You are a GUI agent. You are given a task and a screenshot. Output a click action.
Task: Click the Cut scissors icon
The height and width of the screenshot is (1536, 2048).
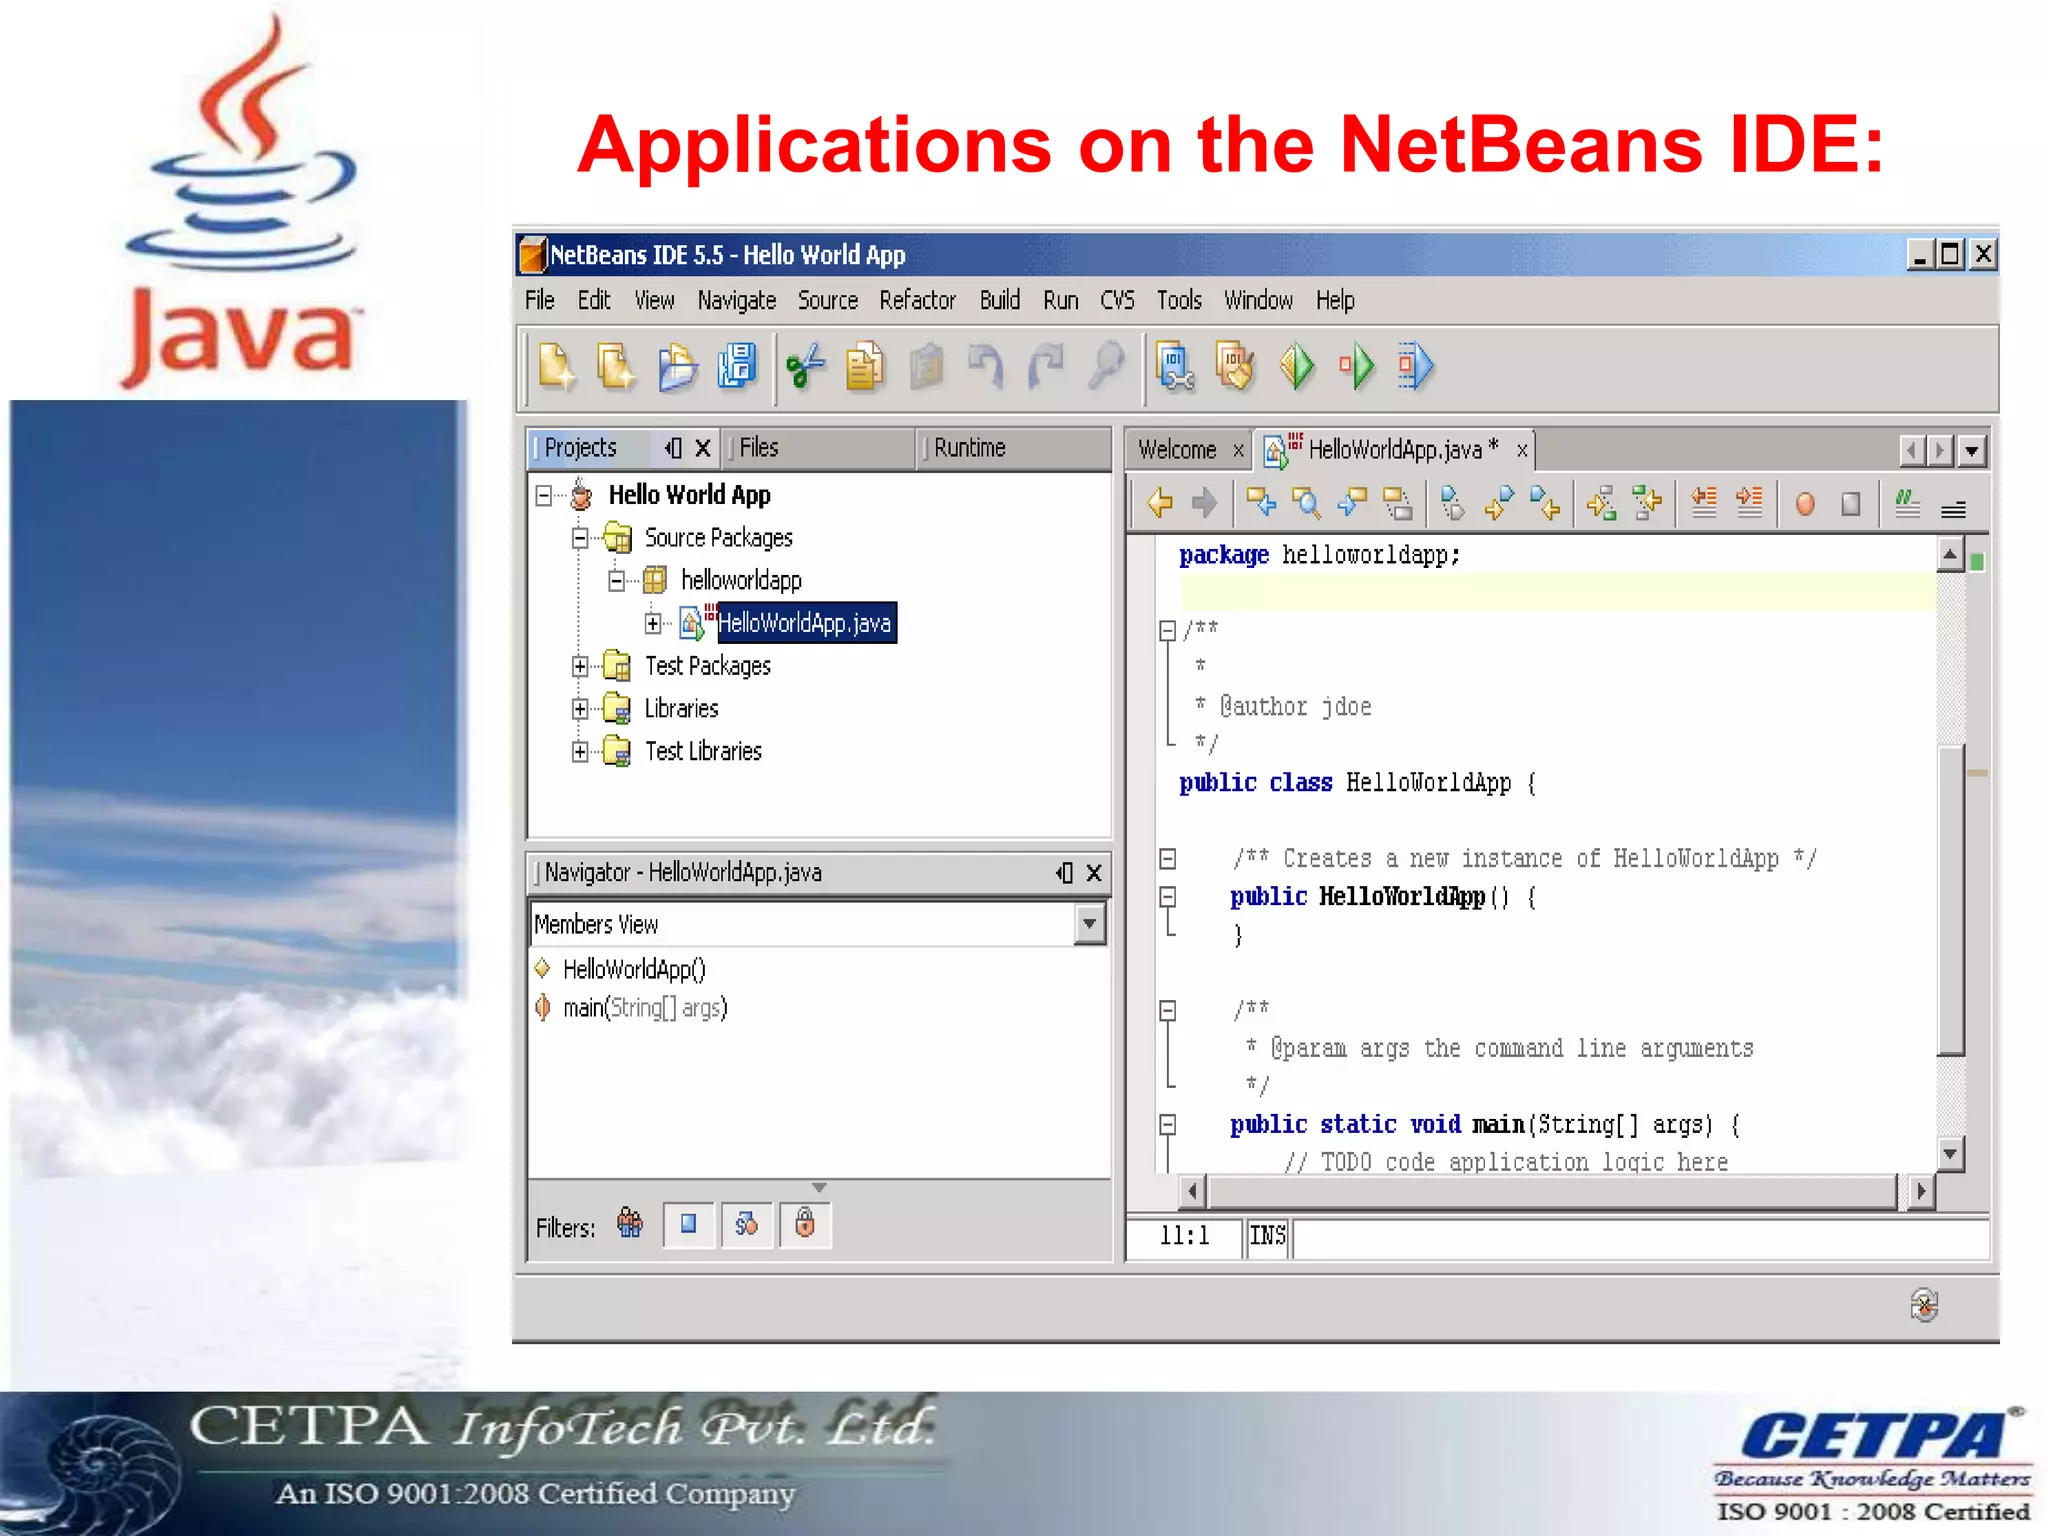click(x=805, y=366)
